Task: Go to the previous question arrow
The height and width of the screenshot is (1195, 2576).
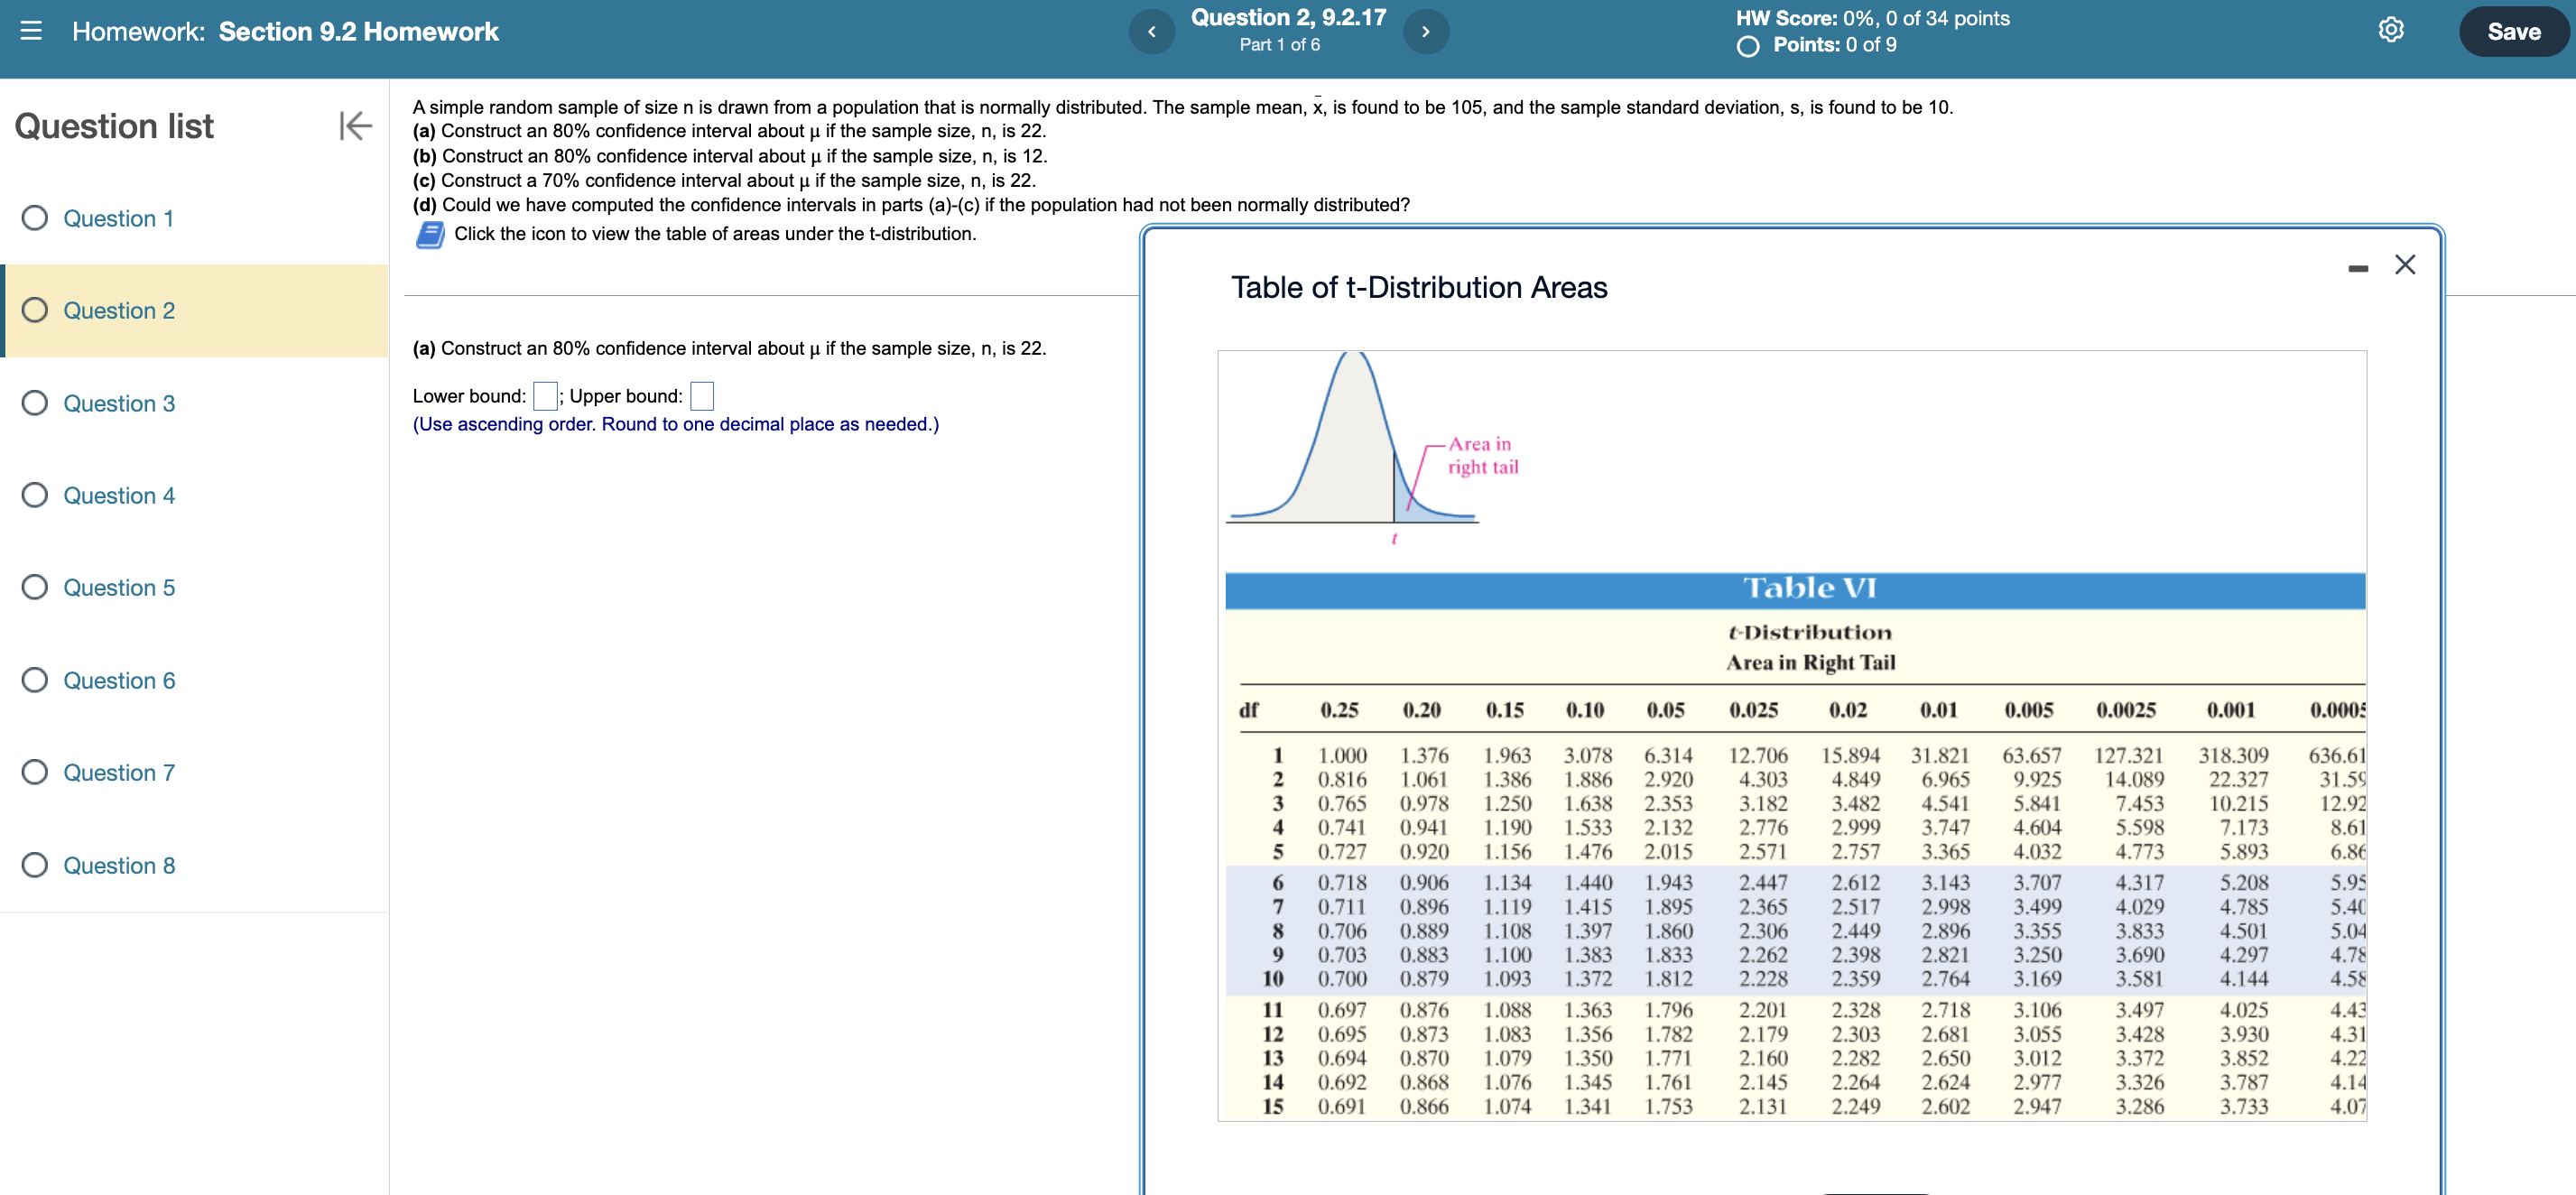Action: point(1151,32)
